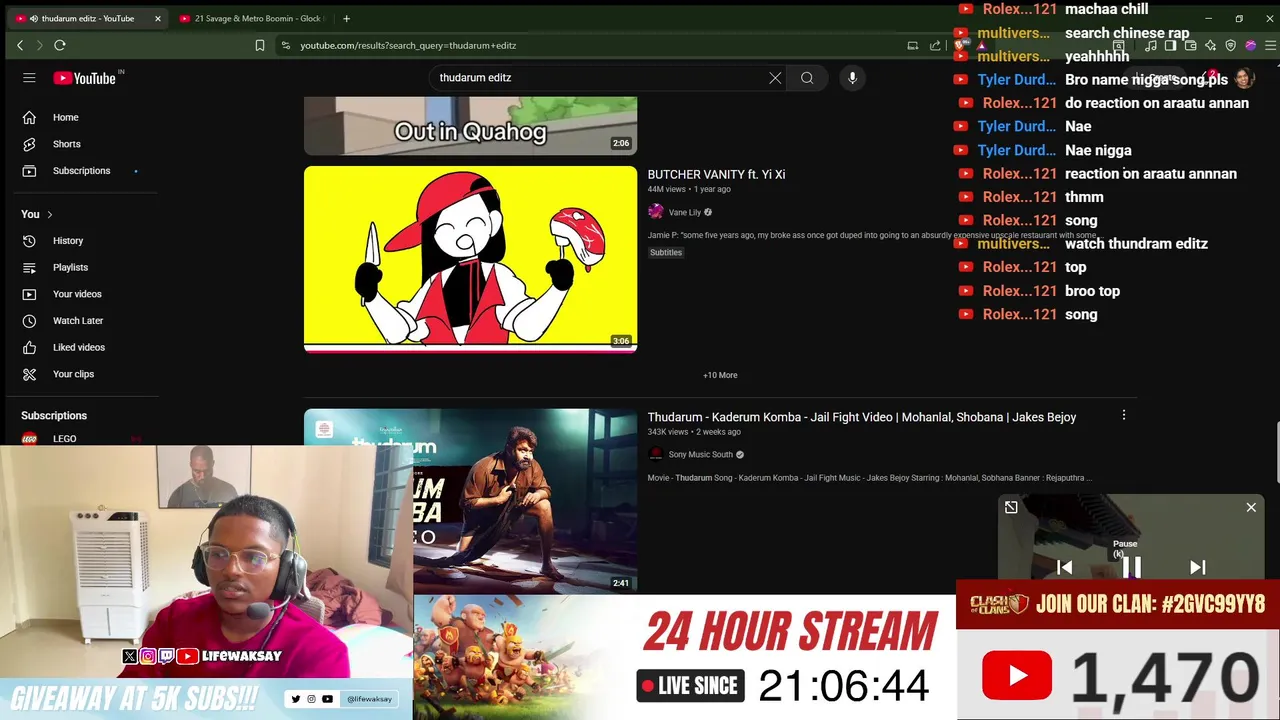Reload the YouTube results page
1280x720 pixels.
coord(60,45)
